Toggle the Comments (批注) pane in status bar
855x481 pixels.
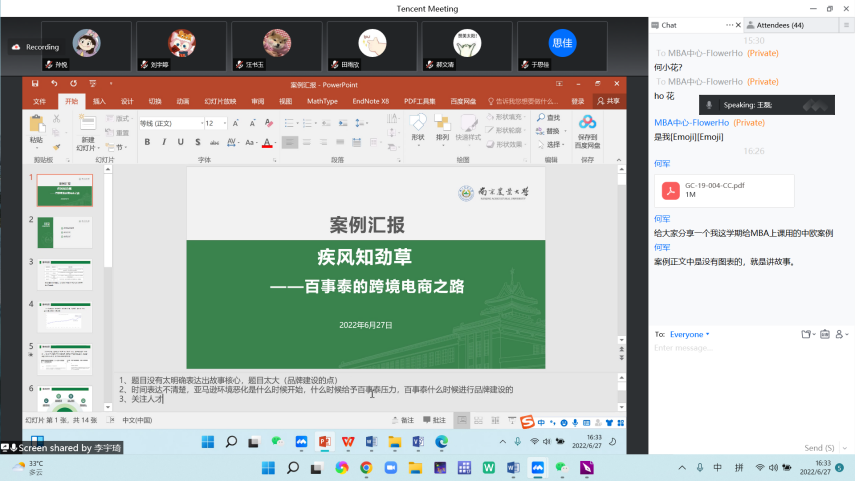coord(436,421)
